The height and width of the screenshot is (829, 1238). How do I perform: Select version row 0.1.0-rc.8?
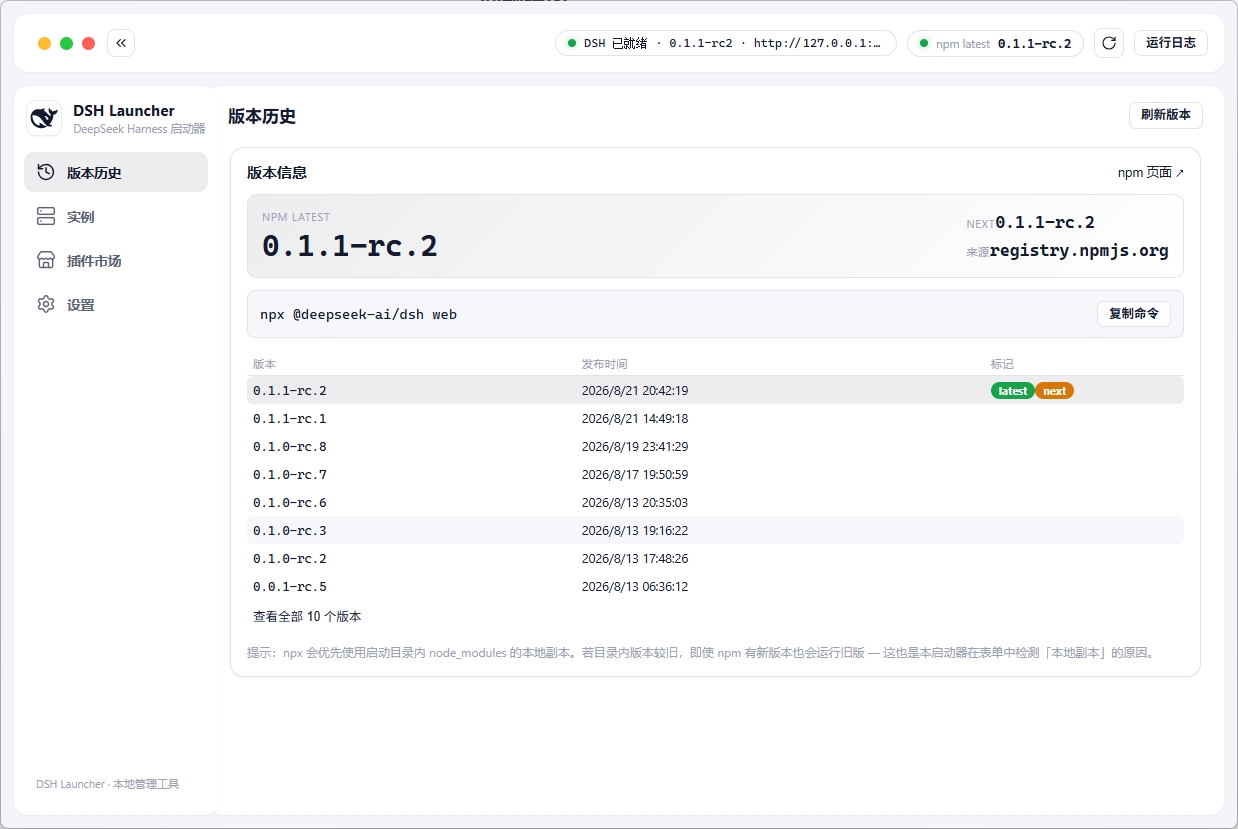click(x=715, y=446)
